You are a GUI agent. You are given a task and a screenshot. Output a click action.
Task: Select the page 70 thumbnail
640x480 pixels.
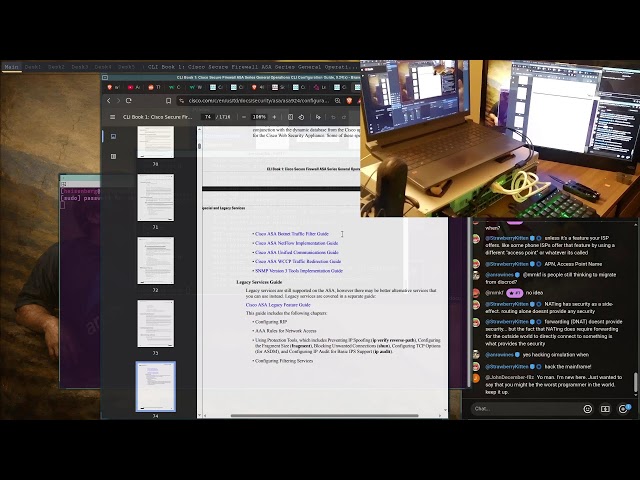click(x=156, y=142)
